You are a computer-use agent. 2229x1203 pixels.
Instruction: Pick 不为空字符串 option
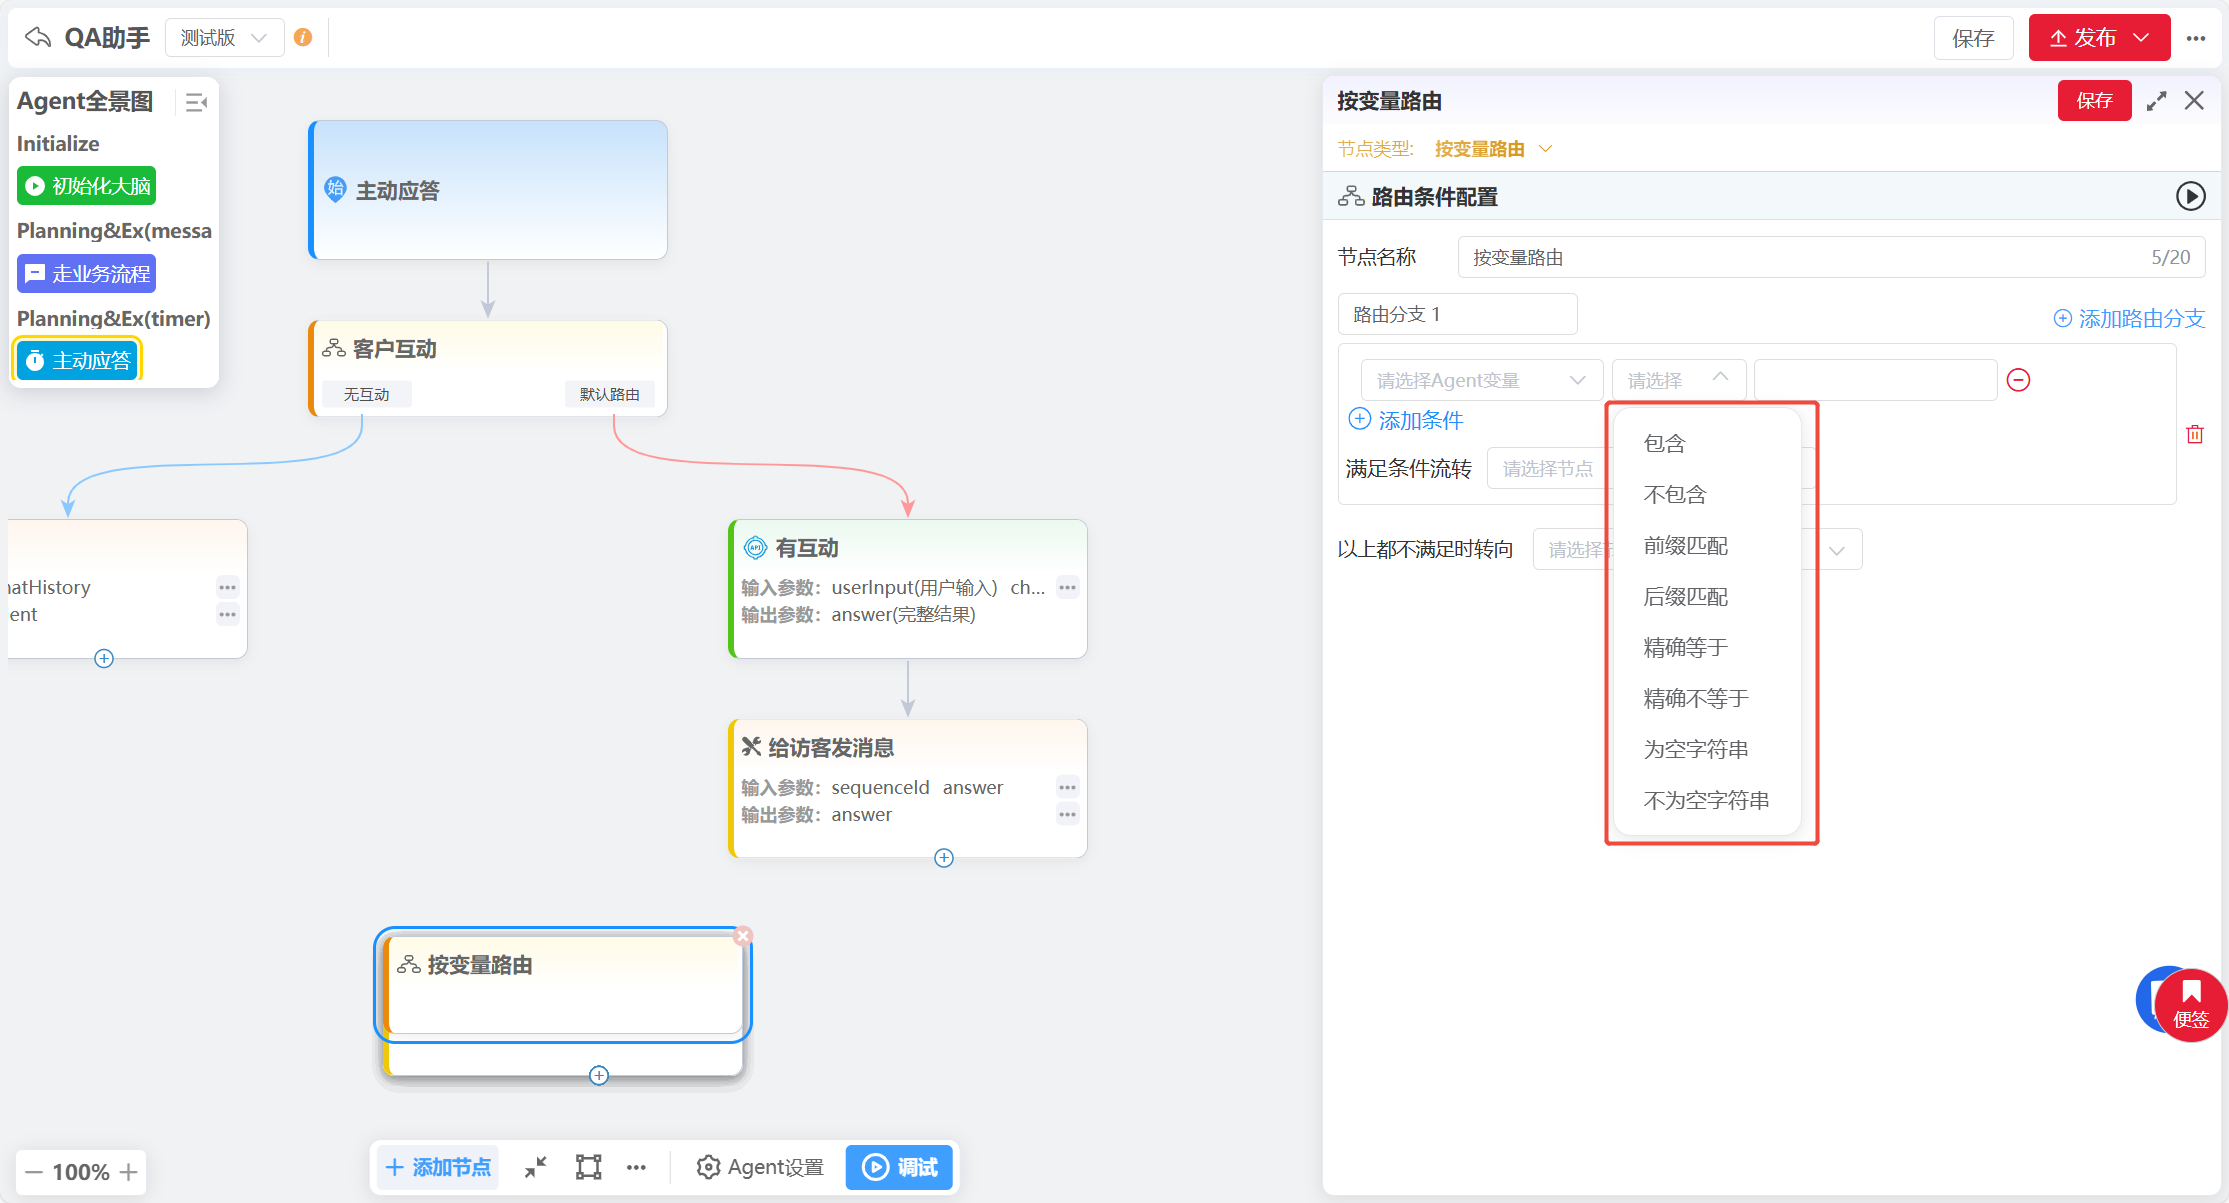(x=1706, y=800)
